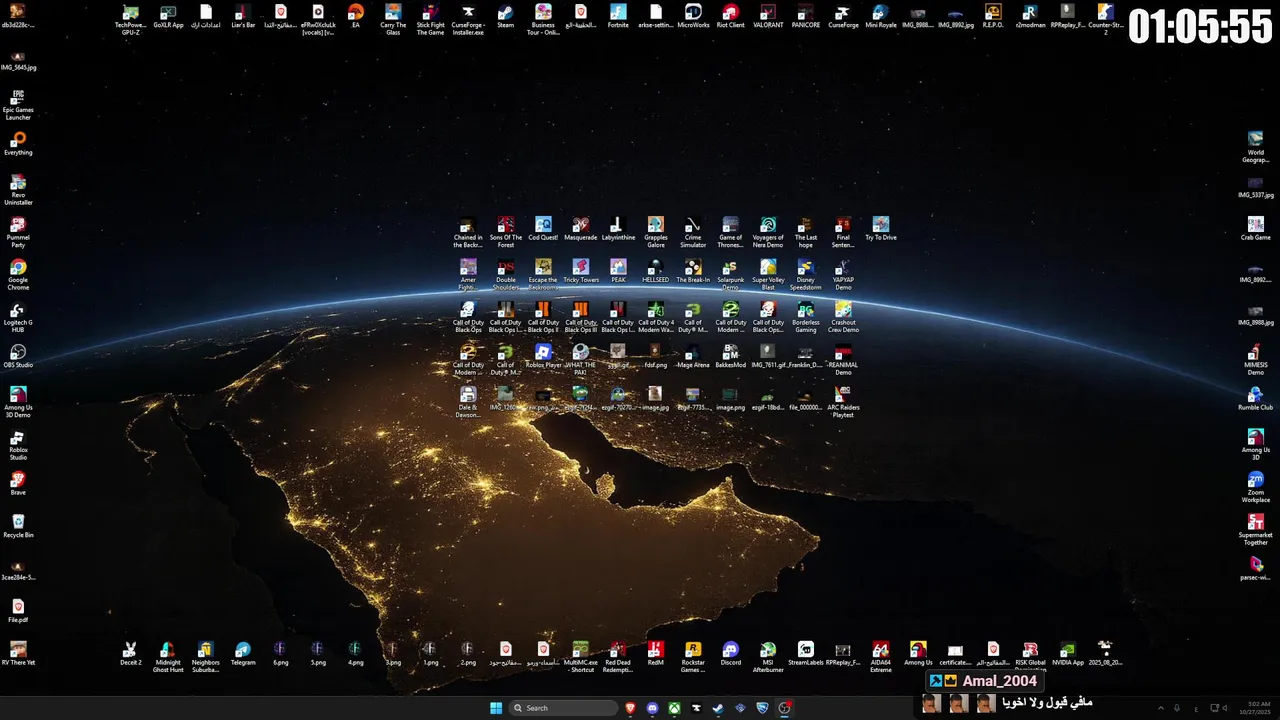Open the Discord desktop shortcut

pos(731,654)
